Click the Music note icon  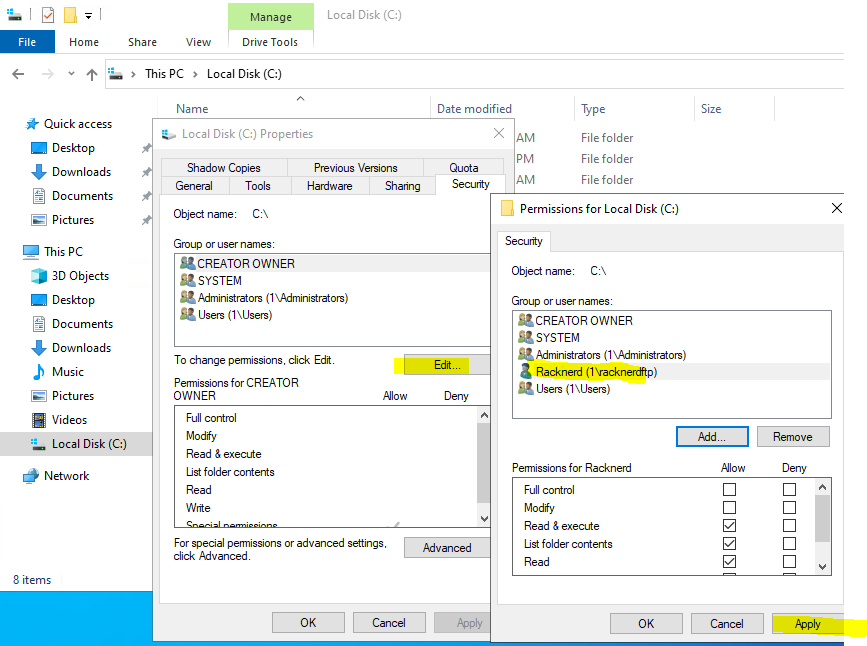click(39, 372)
